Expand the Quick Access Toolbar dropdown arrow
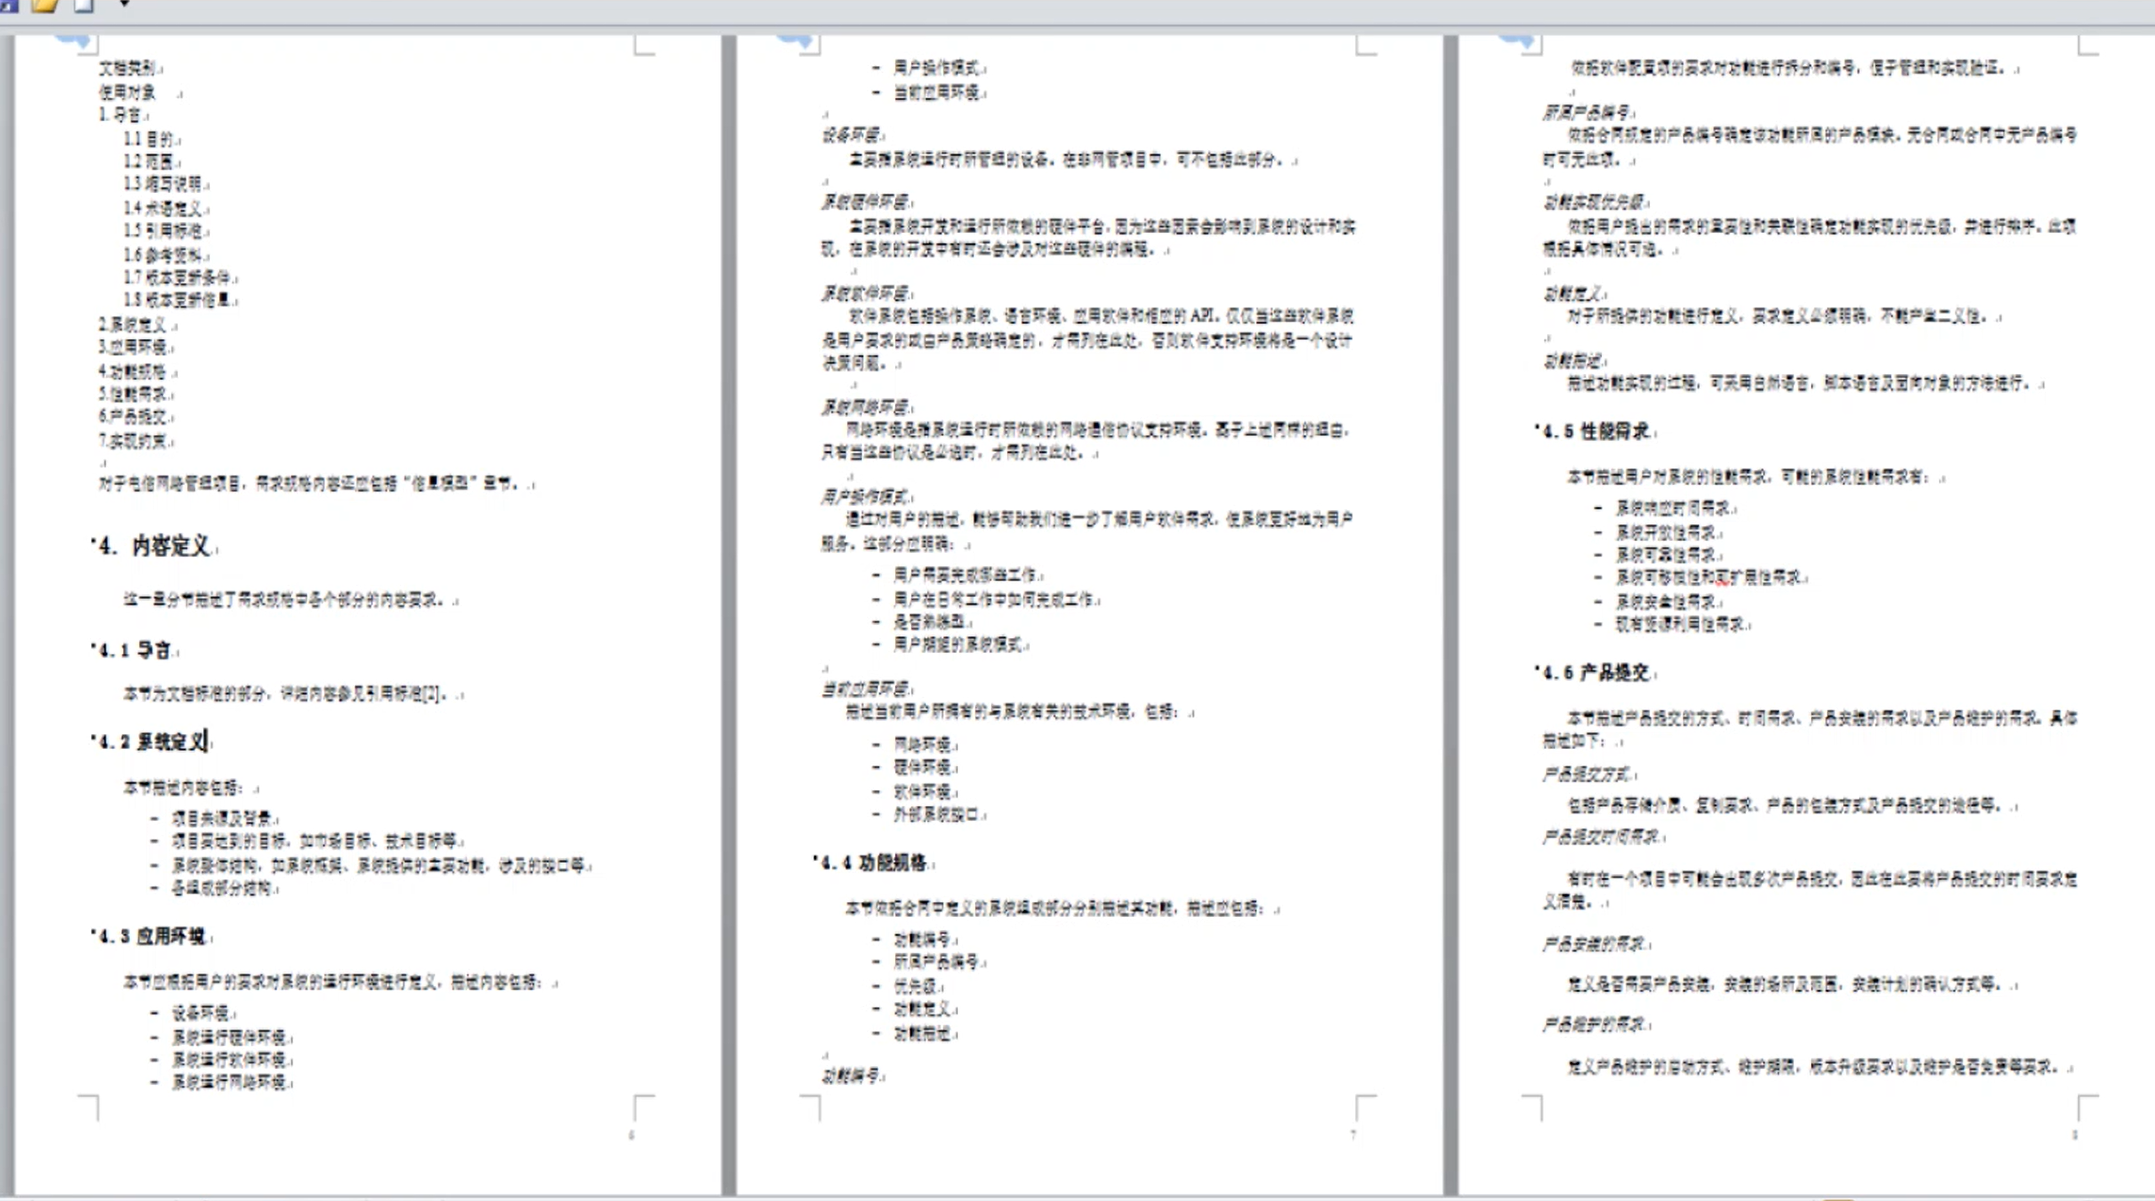Screen dimensions: 2155x1201 click(124, 4)
